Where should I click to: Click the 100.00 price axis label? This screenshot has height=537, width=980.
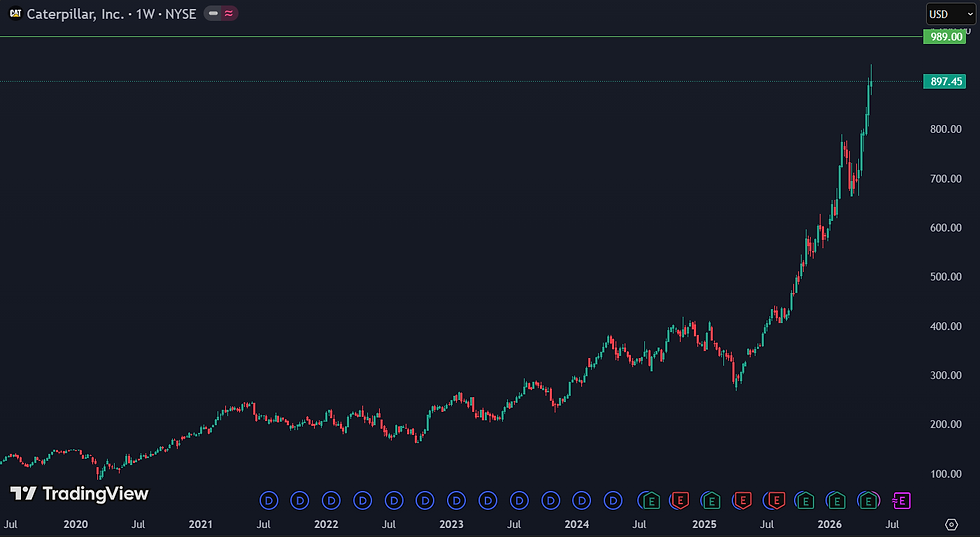(946, 474)
